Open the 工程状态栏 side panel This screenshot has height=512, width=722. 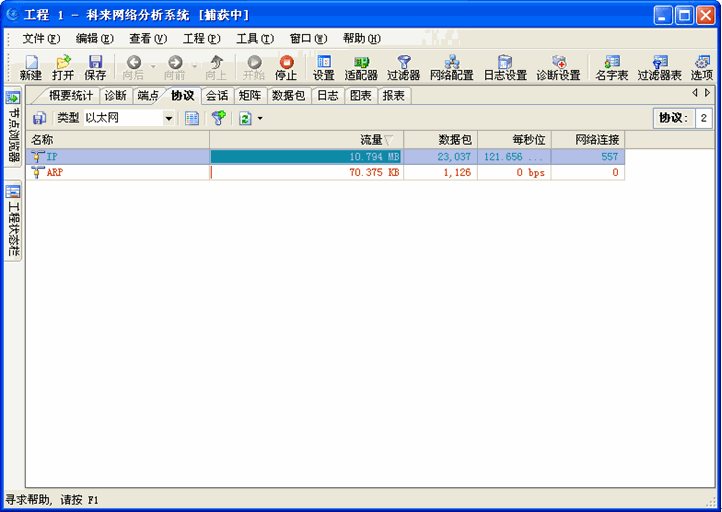[13, 222]
